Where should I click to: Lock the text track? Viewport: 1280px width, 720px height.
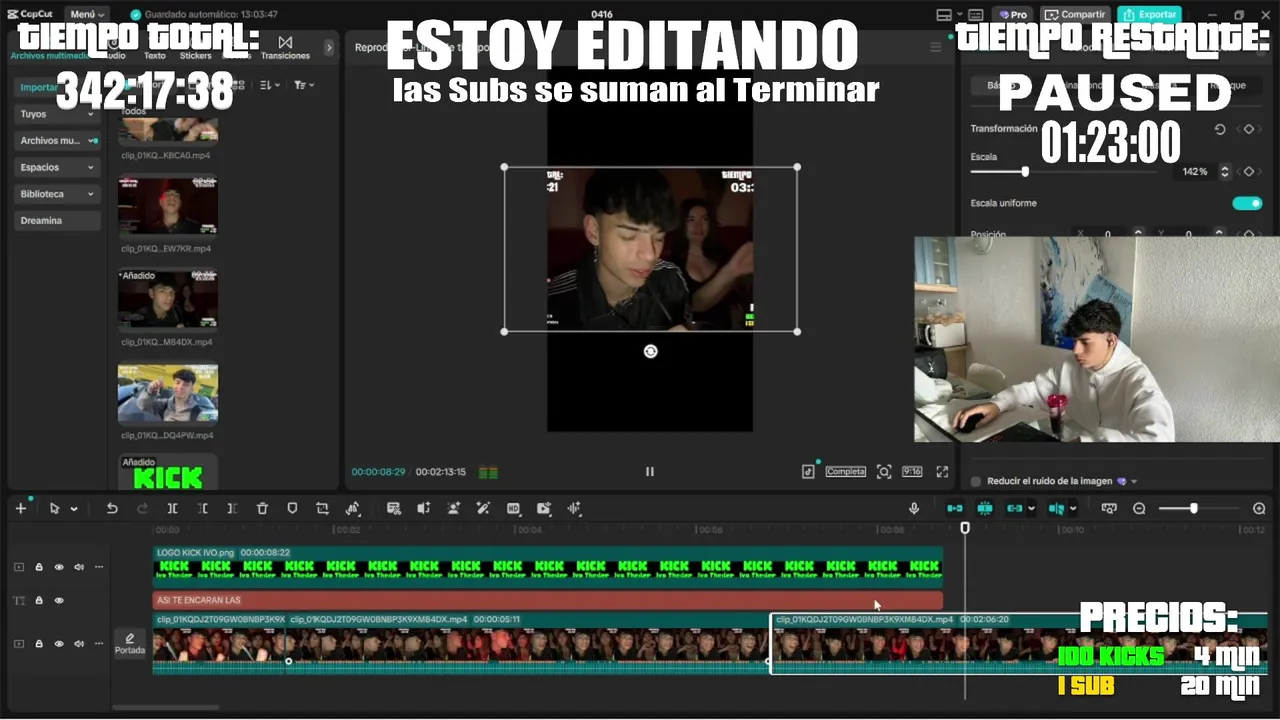point(39,600)
